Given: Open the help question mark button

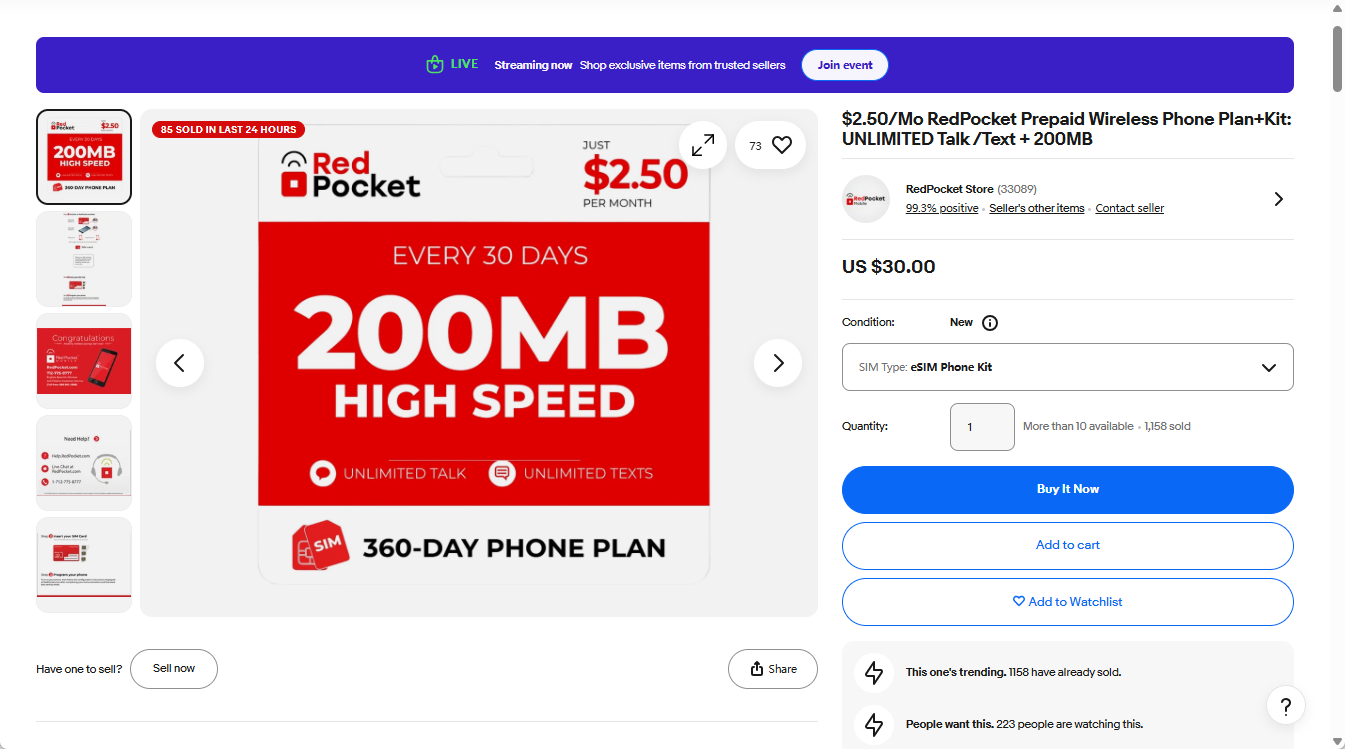Looking at the screenshot, I should (x=1286, y=705).
